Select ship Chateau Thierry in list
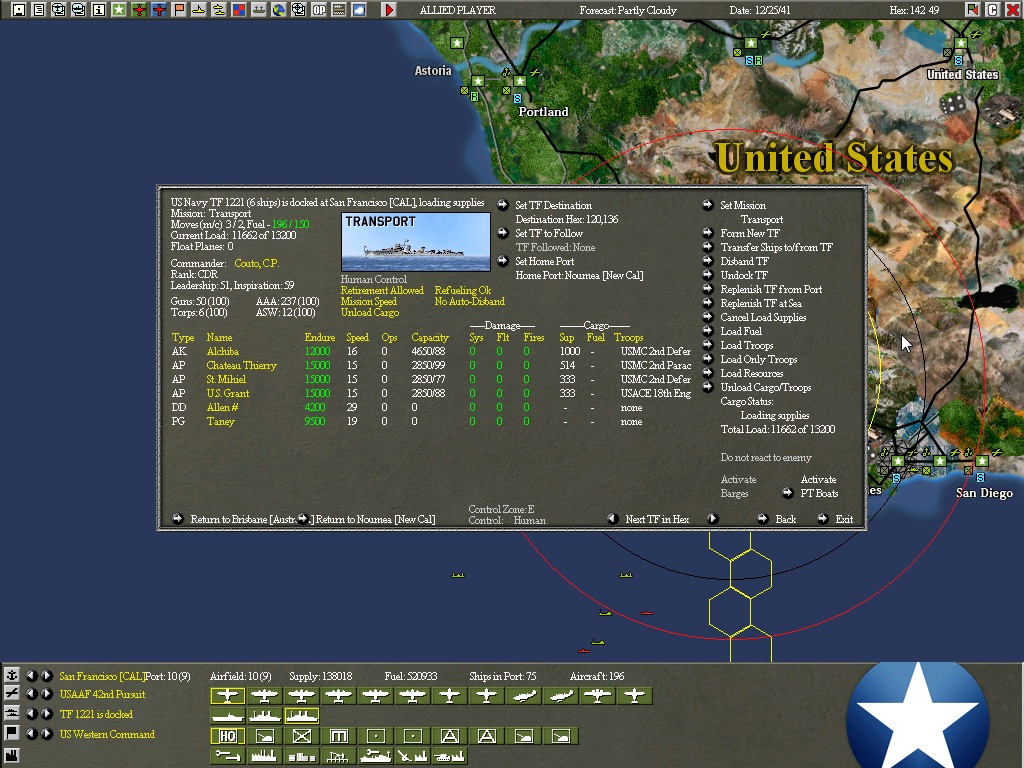The height and width of the screenshot is (768, 1024). (242, 365)
